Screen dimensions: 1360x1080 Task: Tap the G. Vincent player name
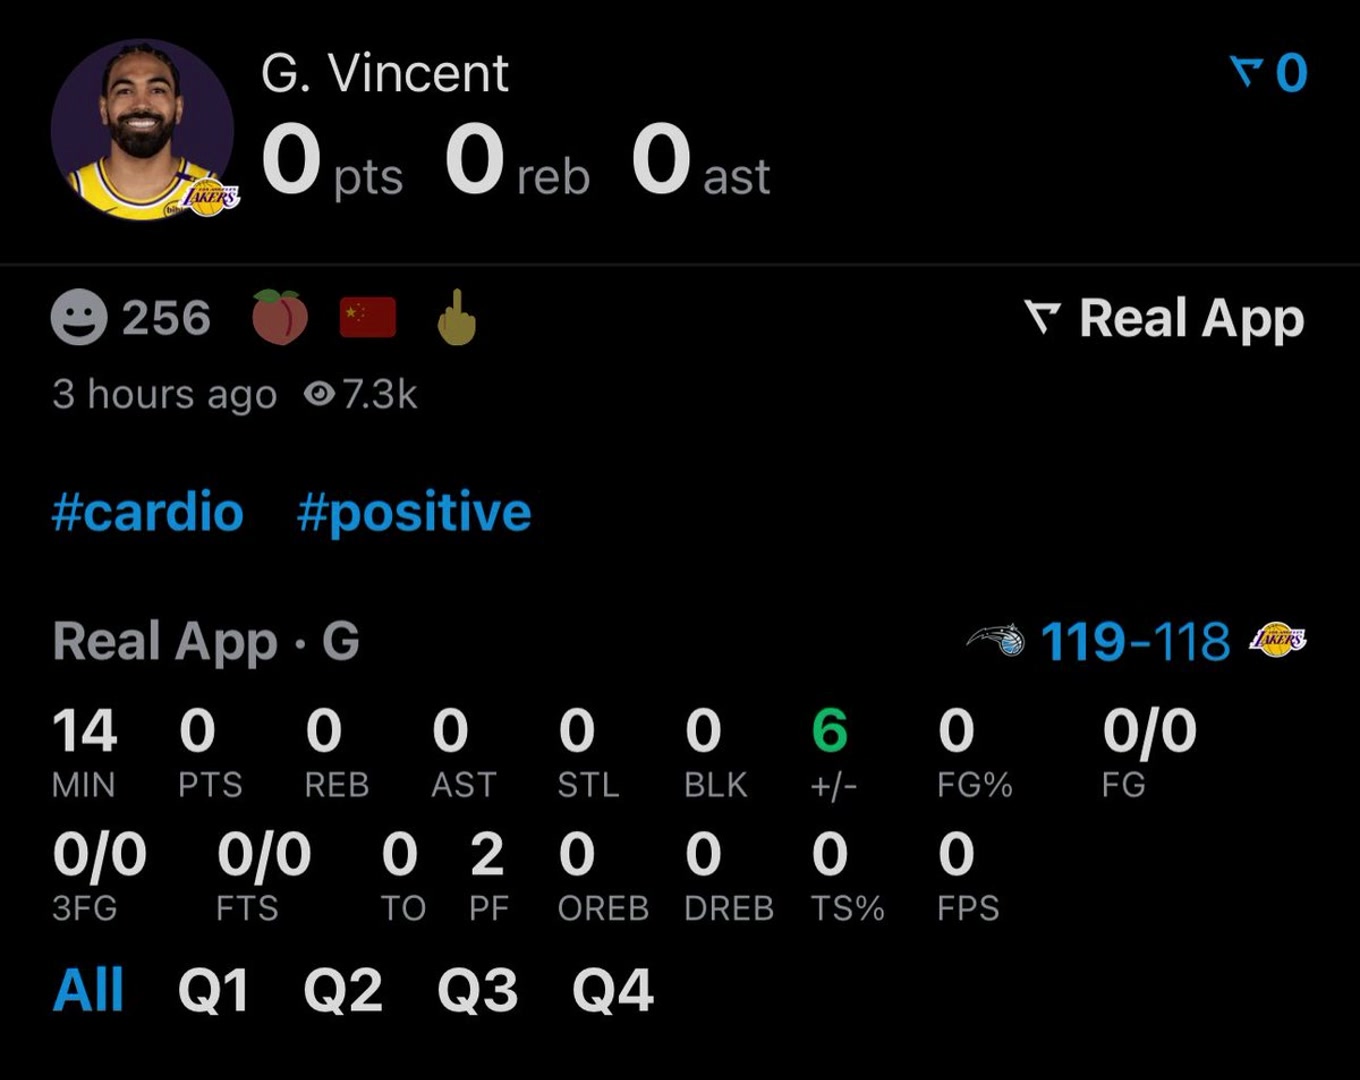tap(385, 73)
